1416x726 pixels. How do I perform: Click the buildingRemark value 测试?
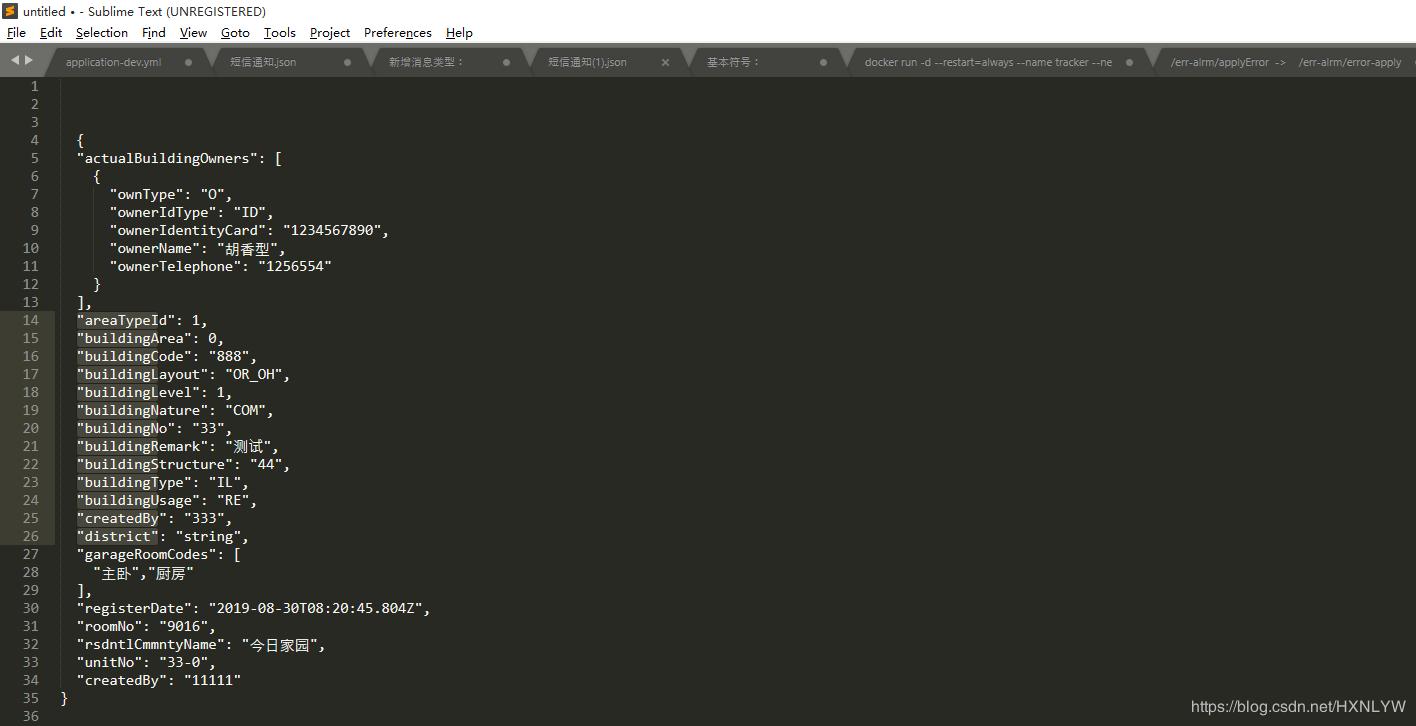246,446
